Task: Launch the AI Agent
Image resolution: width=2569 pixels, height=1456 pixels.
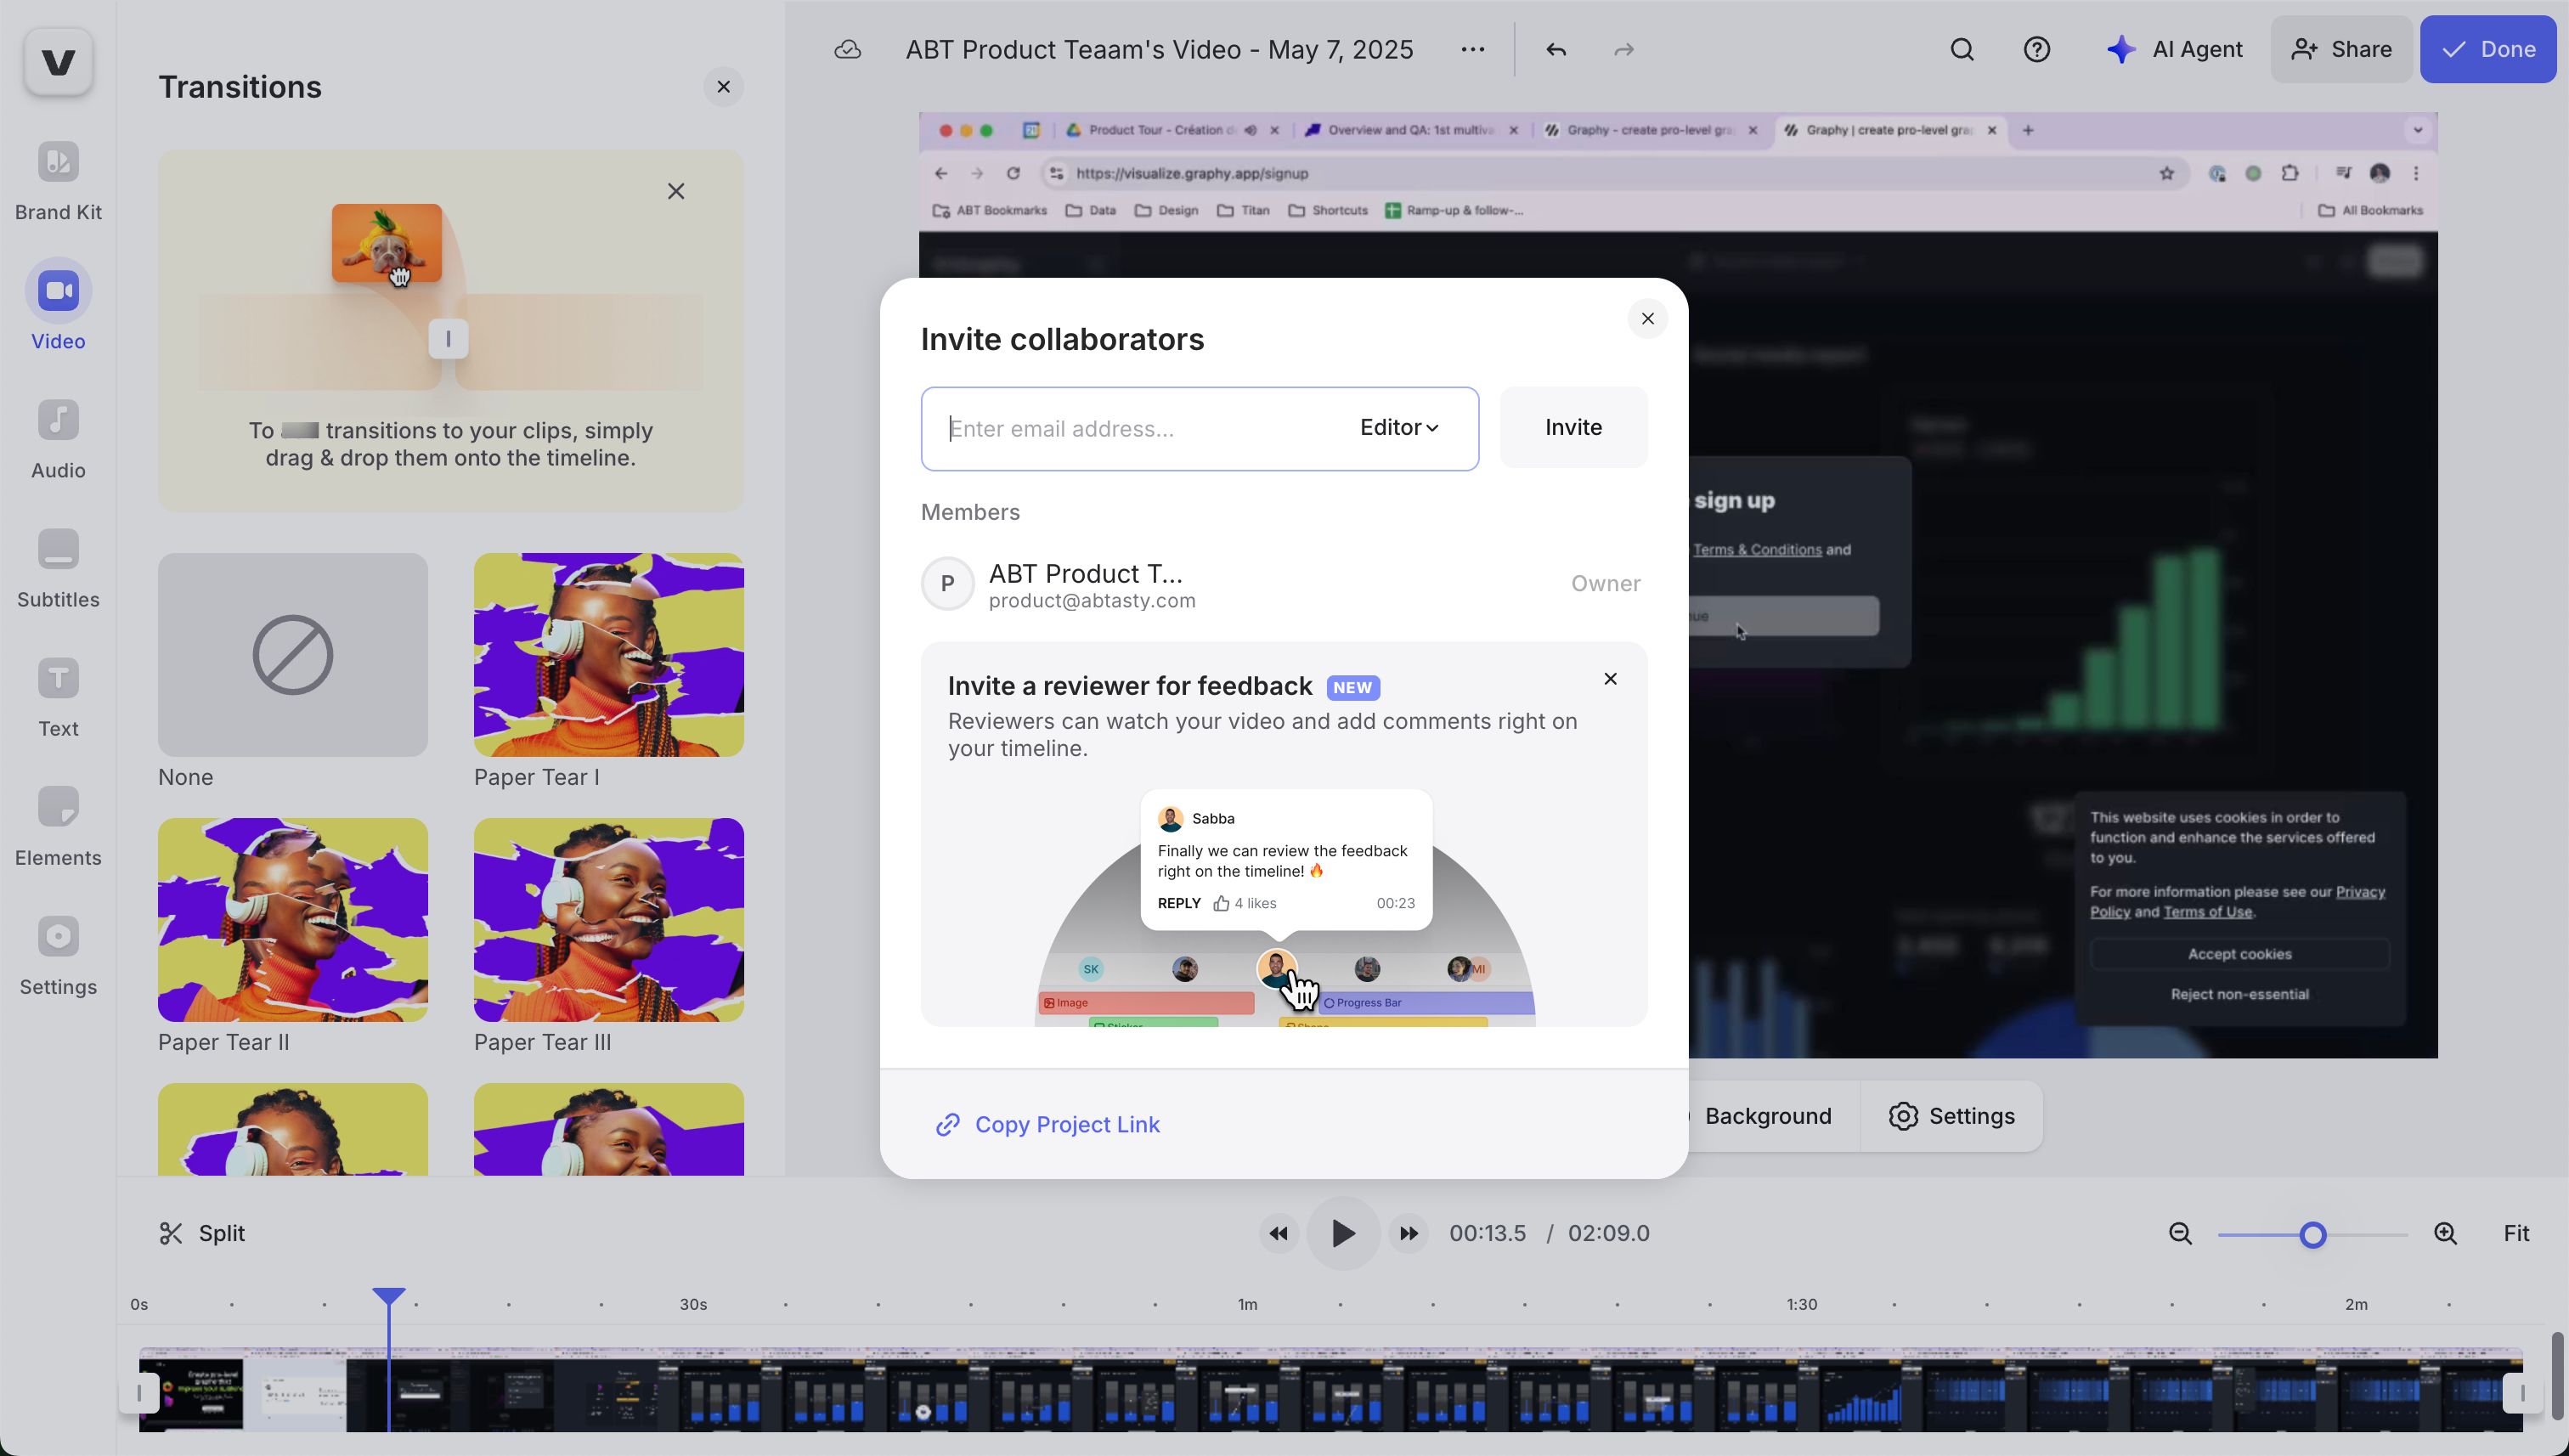Action: click(x=2174, y=49)
